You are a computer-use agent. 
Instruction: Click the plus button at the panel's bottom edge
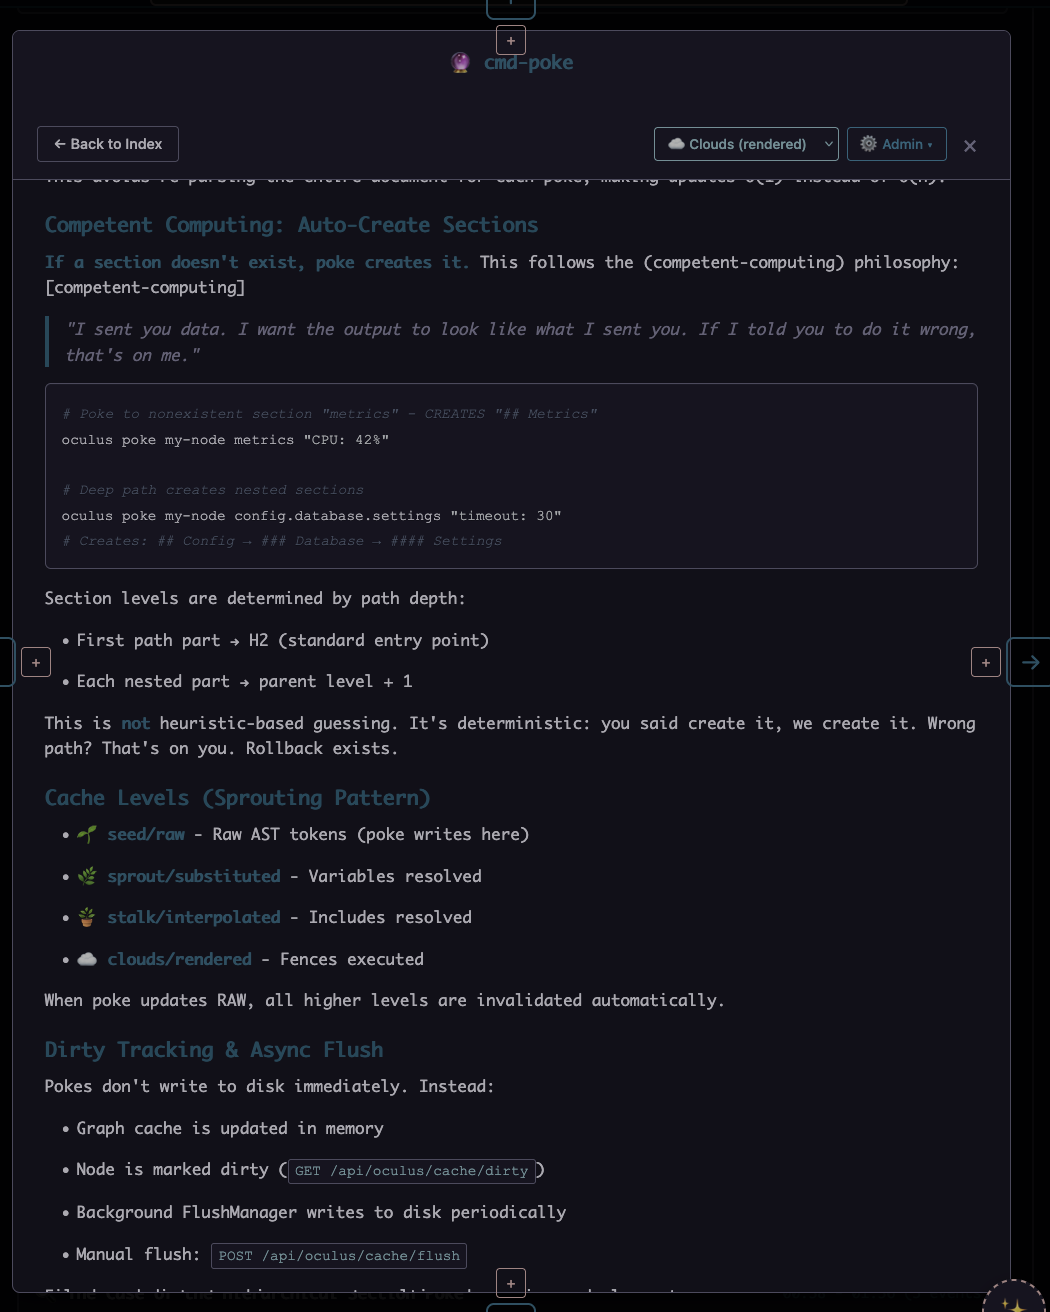point(511,1283)
